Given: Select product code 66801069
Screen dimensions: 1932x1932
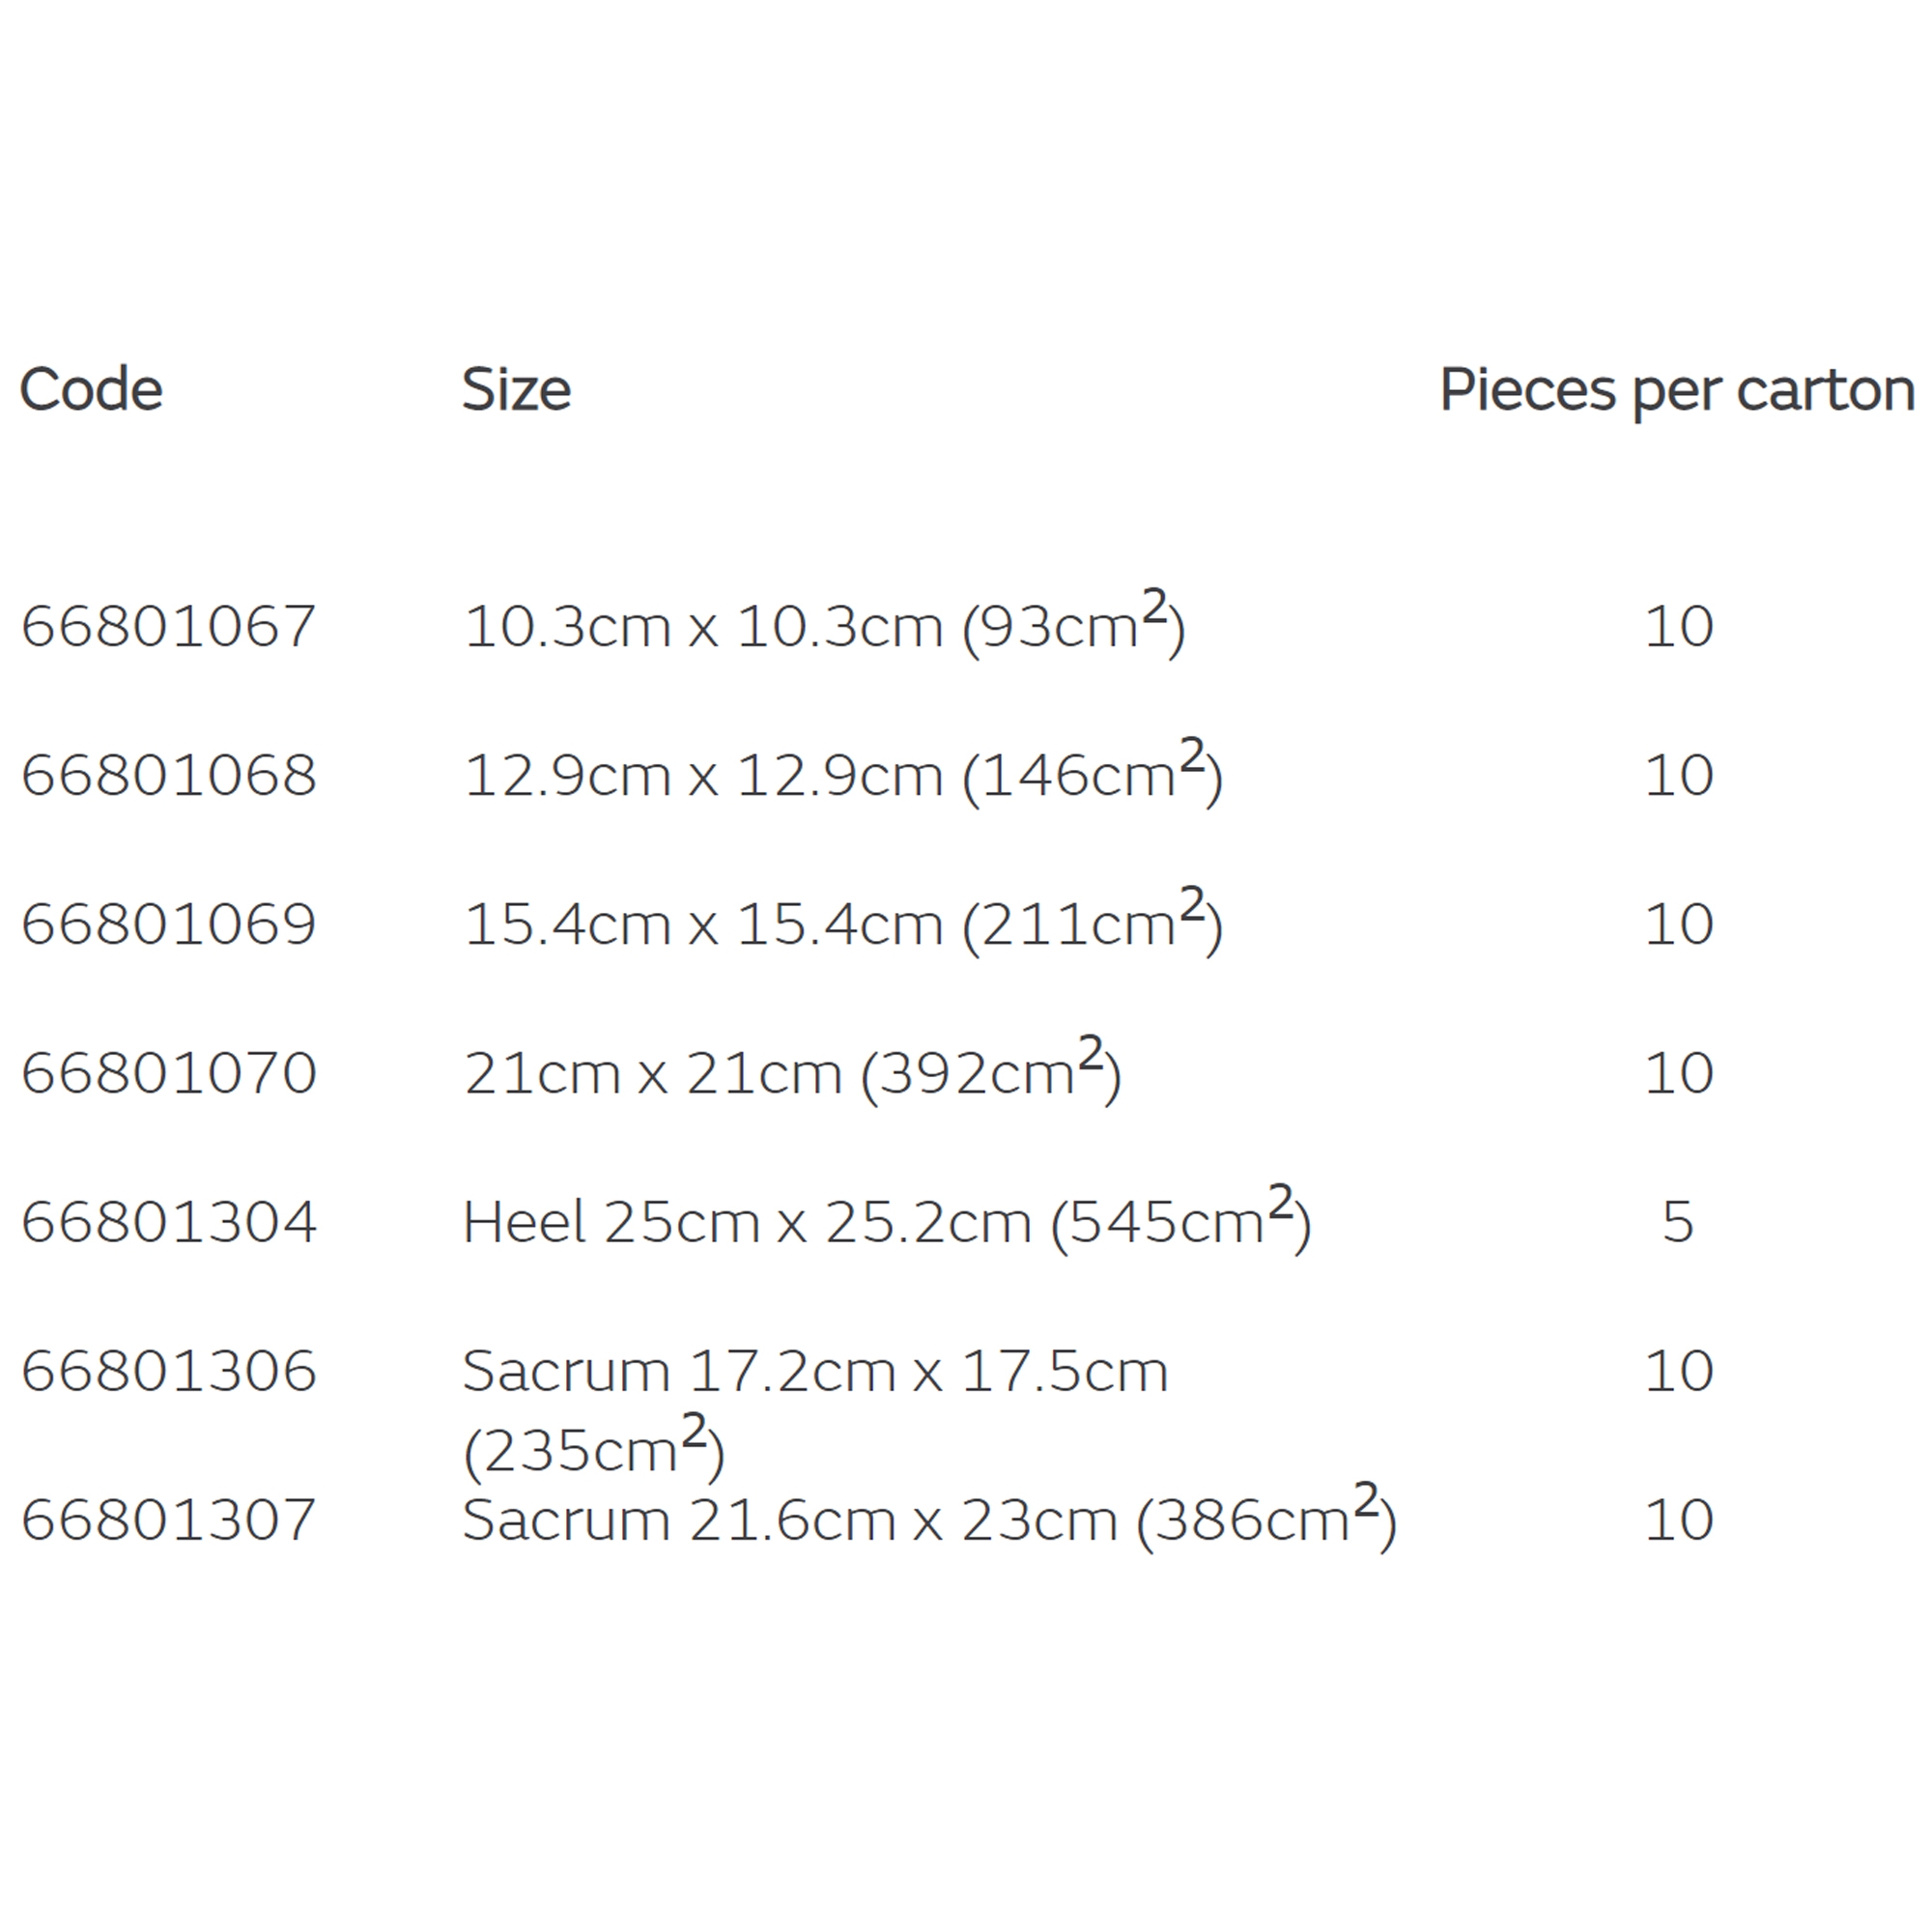Looking at the screenshot, I should (168, 925).
